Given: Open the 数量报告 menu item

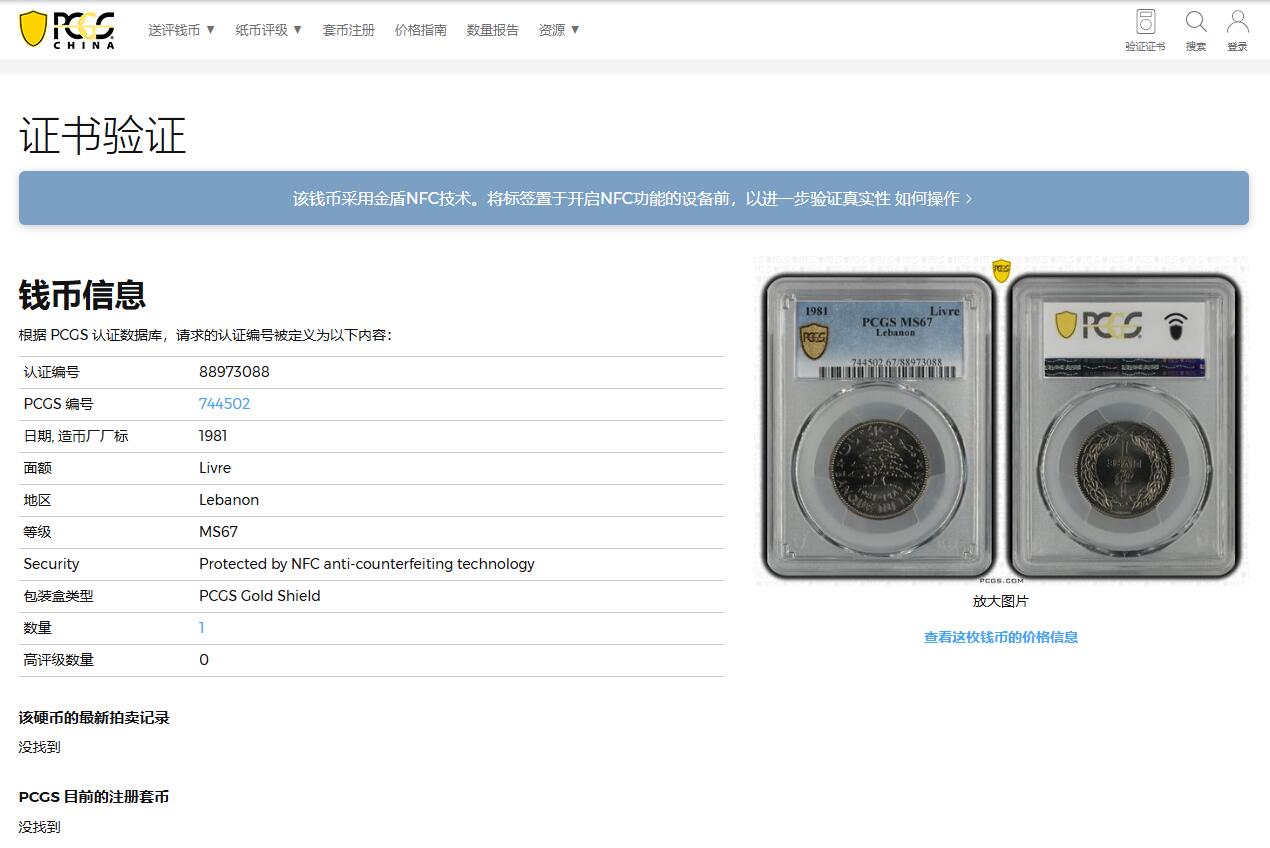Looking at the screenshot, I should pyautogui.click(x=492, y=30).
